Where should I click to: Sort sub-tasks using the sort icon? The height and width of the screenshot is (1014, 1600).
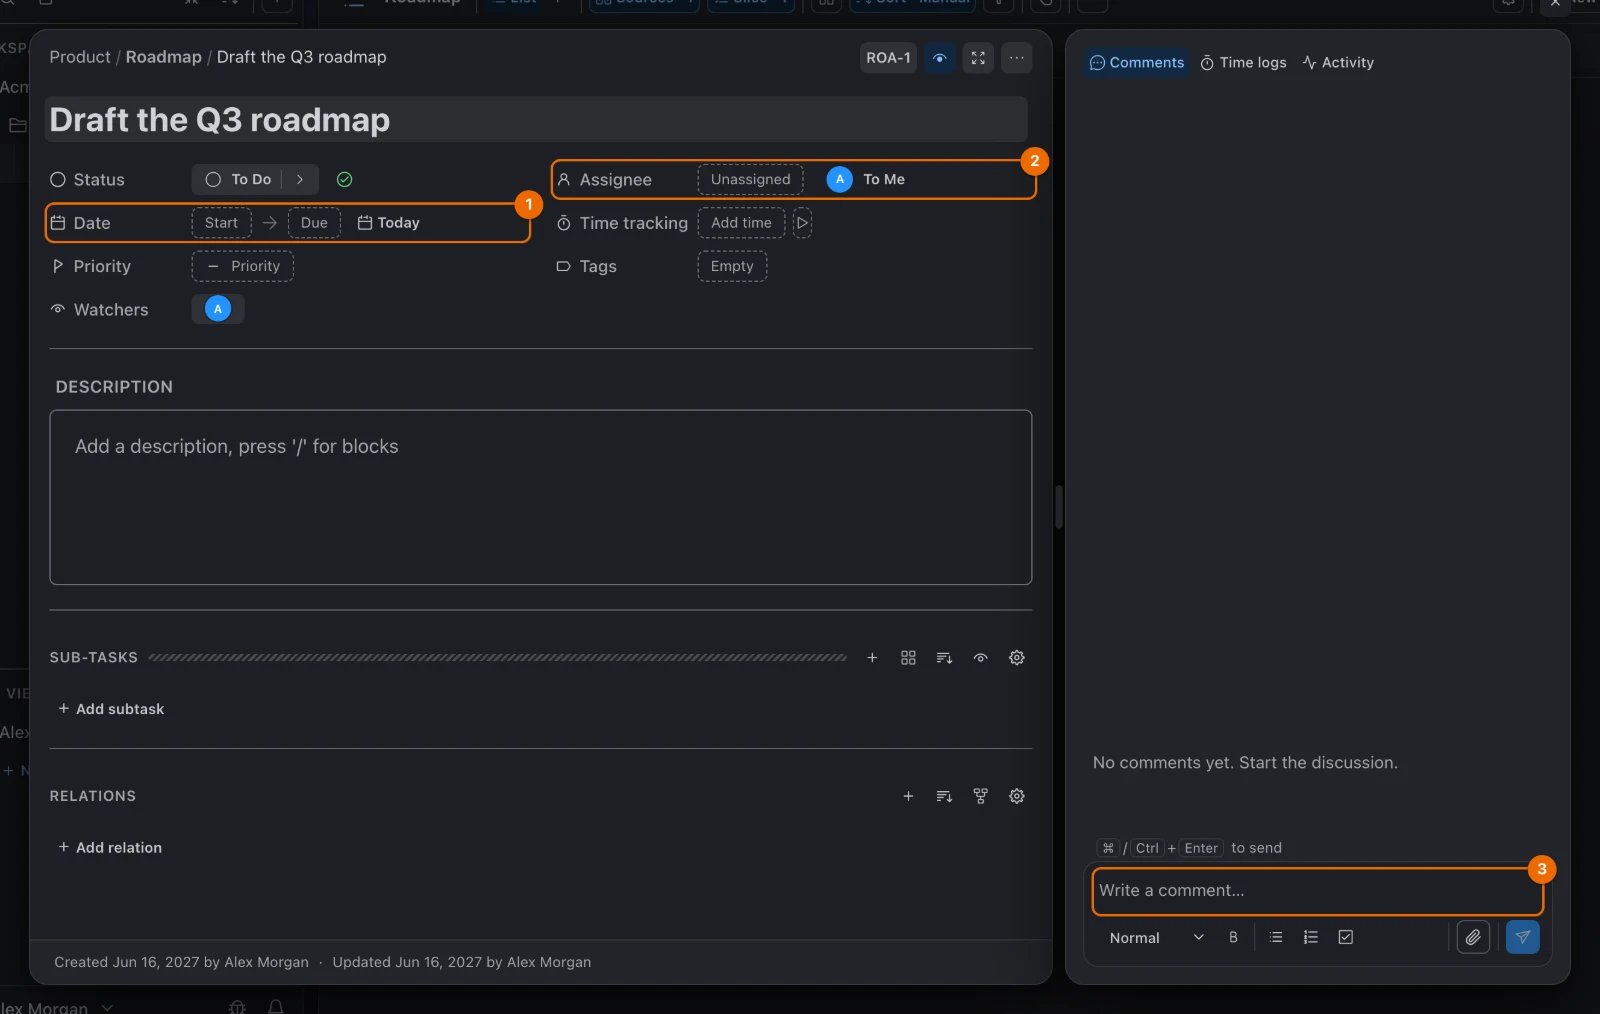pos(944,658)
